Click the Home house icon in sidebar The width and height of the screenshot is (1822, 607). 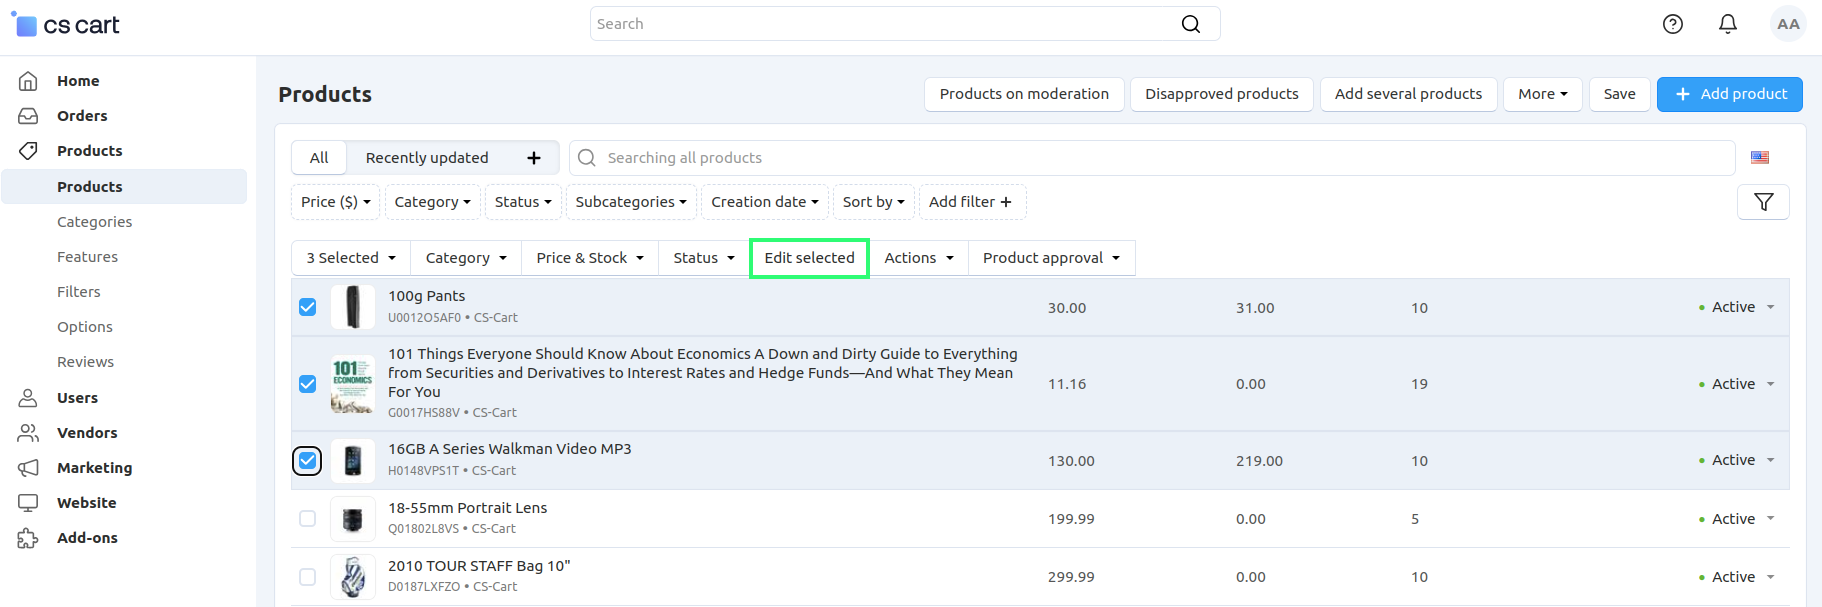point(28,81)
